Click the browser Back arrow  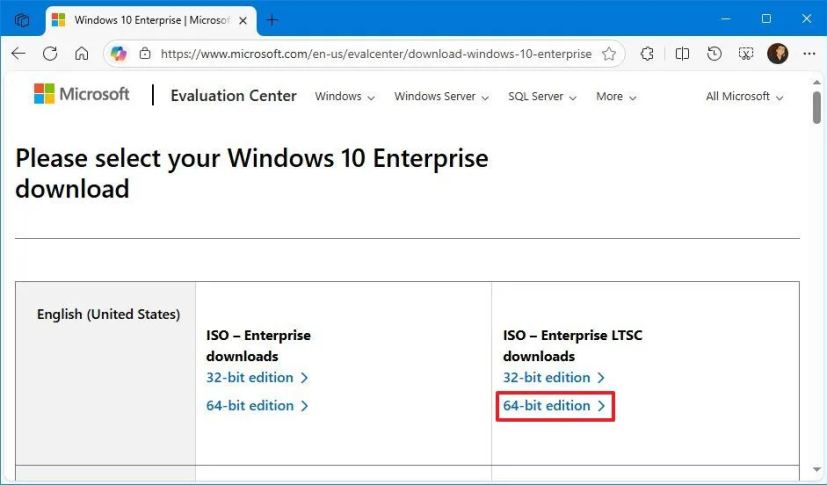(18, 54)
